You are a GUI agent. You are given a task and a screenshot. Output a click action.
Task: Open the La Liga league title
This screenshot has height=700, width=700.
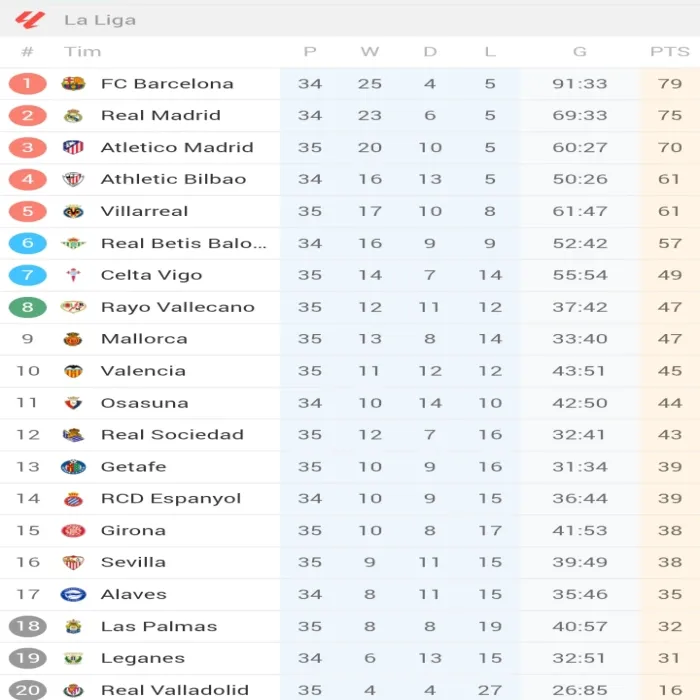[x=100, y=20]
